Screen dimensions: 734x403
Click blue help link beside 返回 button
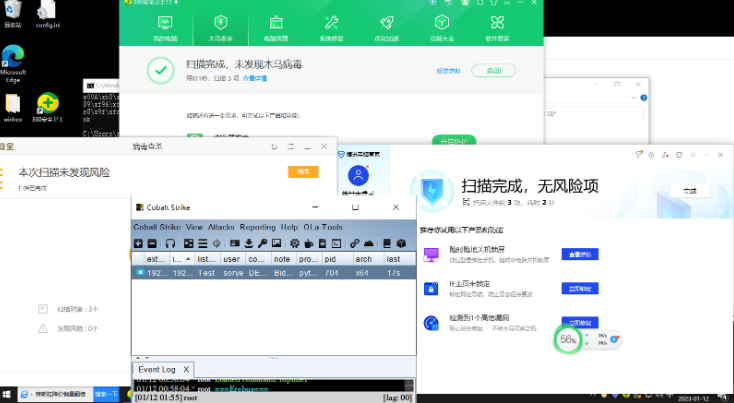click(448, 71)
